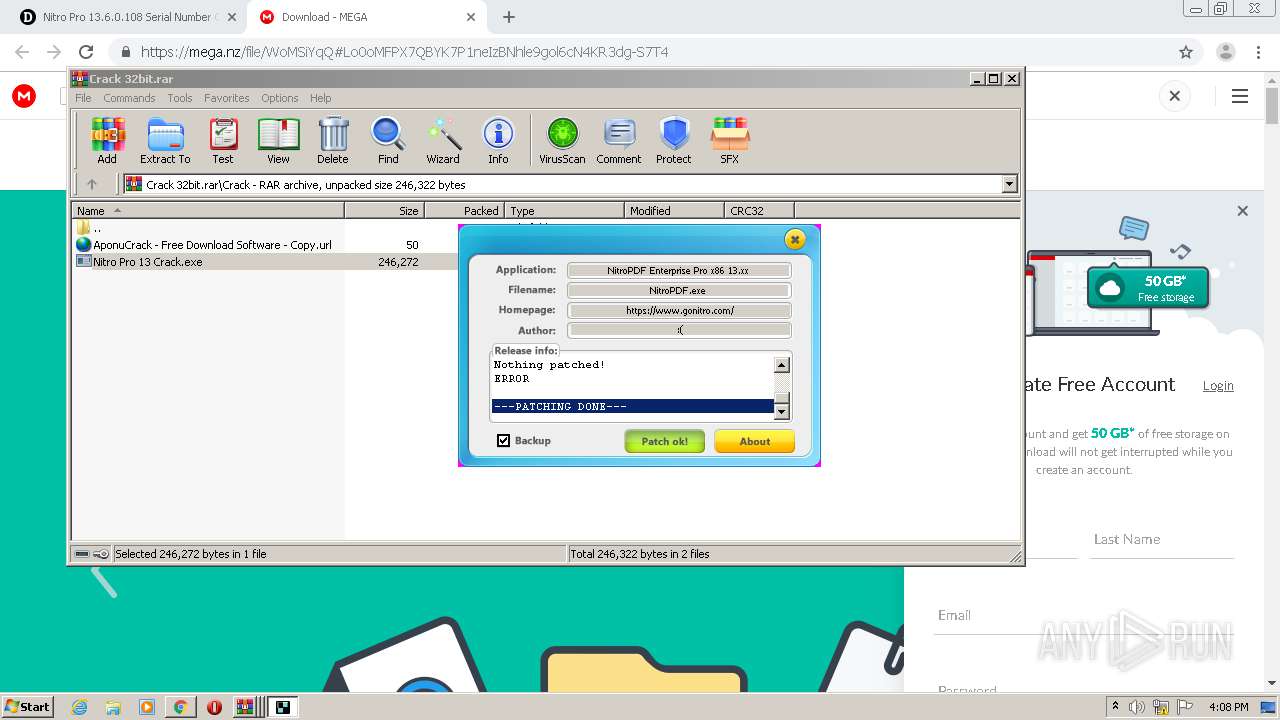Click the MEGA Login link
This screenshot has width=1280, height=720.
coord(1218,386)
